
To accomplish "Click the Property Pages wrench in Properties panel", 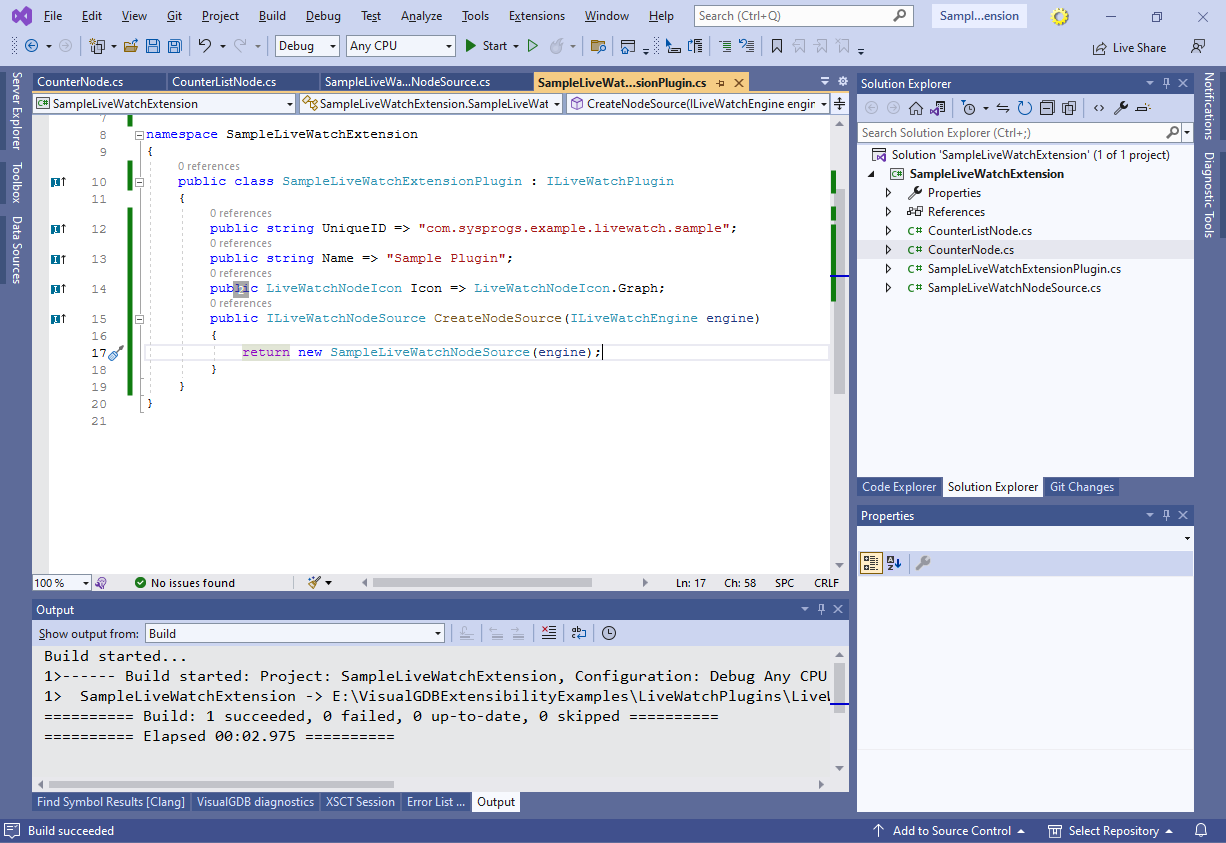I will (x=923, y=563).
